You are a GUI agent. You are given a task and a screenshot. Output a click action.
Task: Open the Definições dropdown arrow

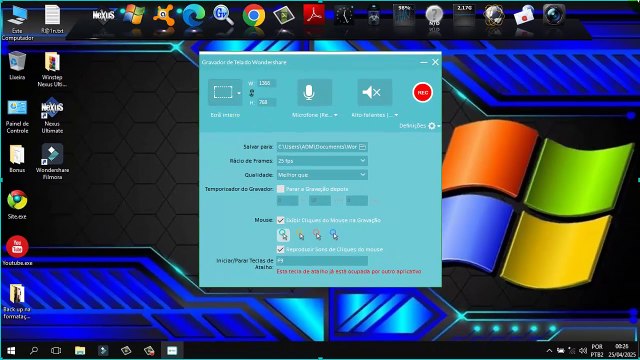point(439,127)
